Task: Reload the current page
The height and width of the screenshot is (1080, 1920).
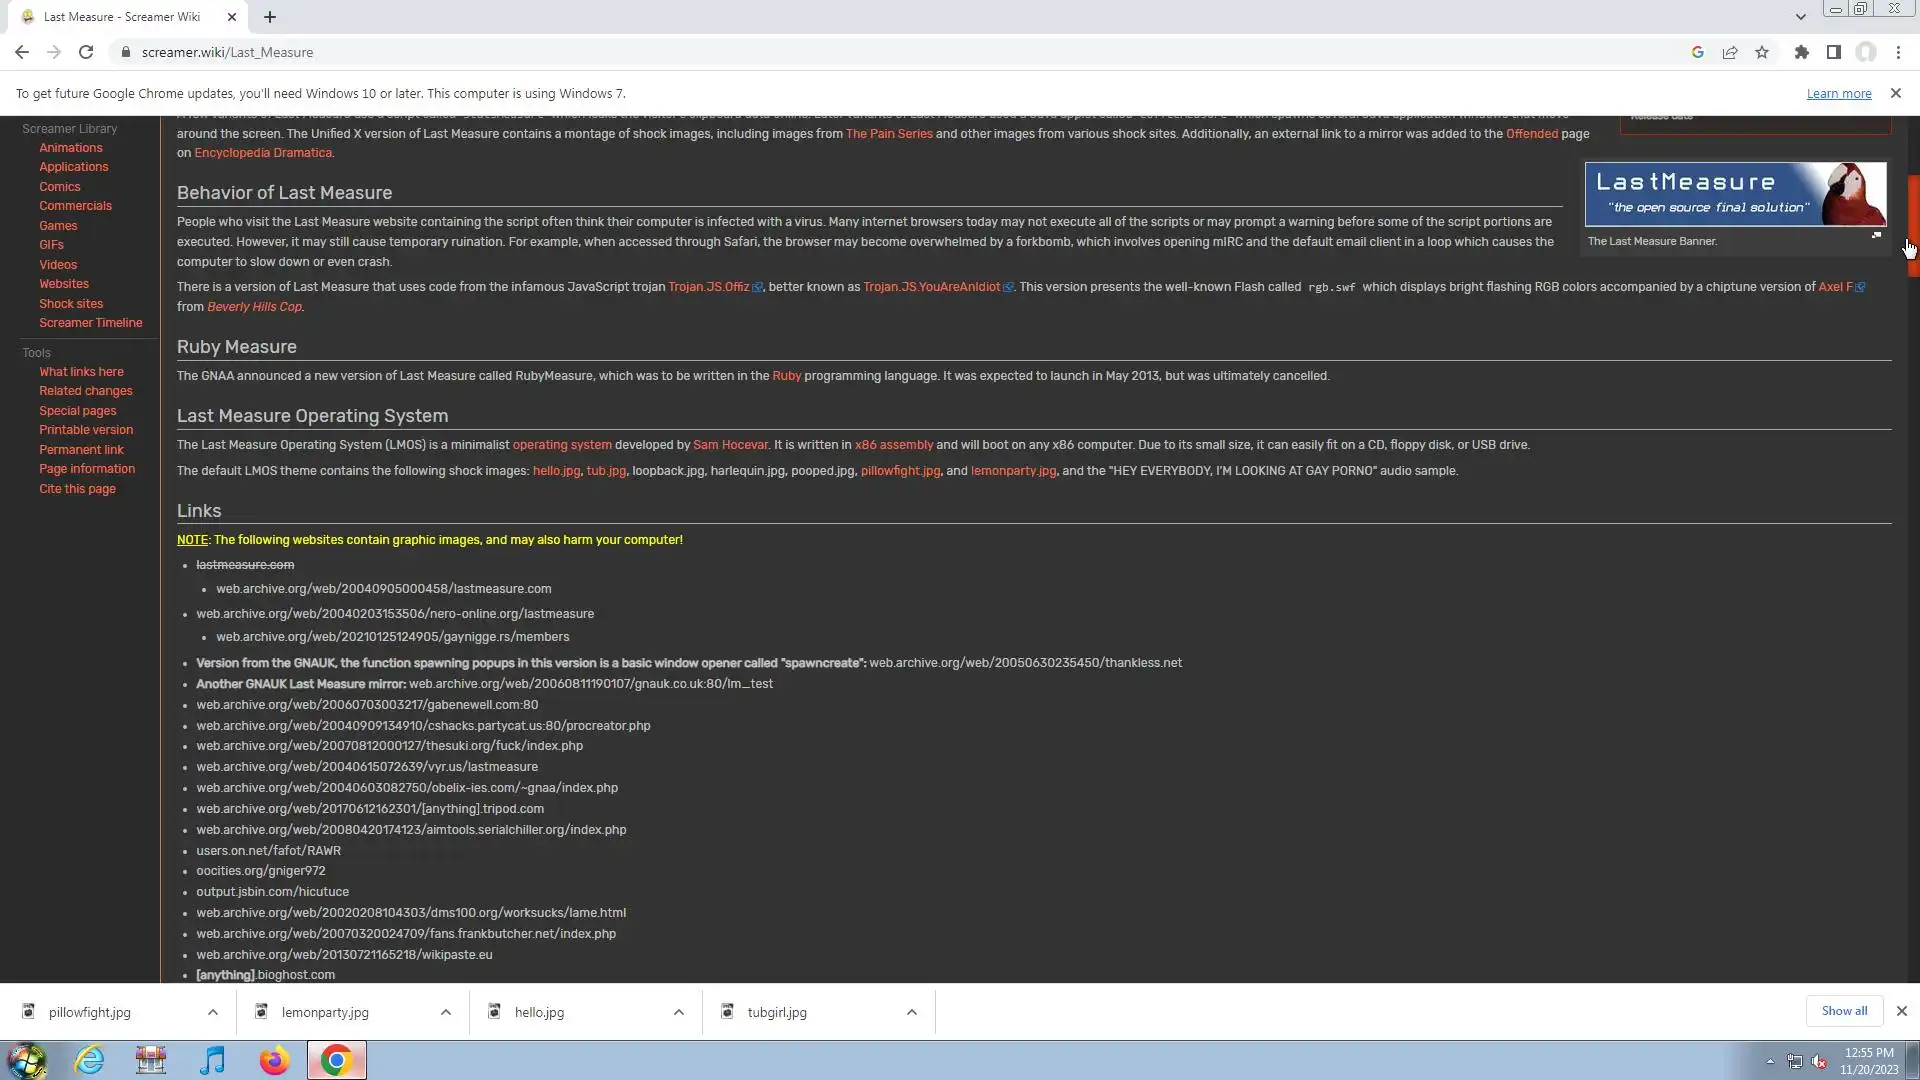Action: coord(86,52)
